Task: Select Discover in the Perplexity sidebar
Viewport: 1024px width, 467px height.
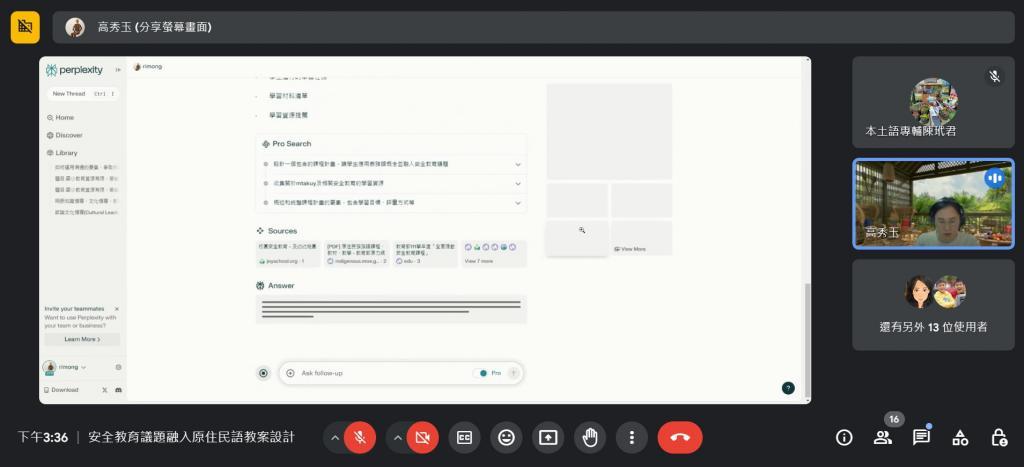Action: pyautogui.click(x=69, y=135)
